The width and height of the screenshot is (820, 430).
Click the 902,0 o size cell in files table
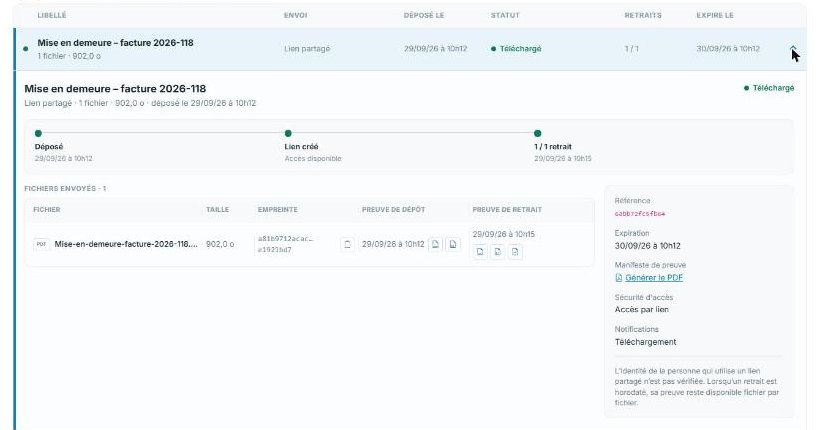[220, 244]
